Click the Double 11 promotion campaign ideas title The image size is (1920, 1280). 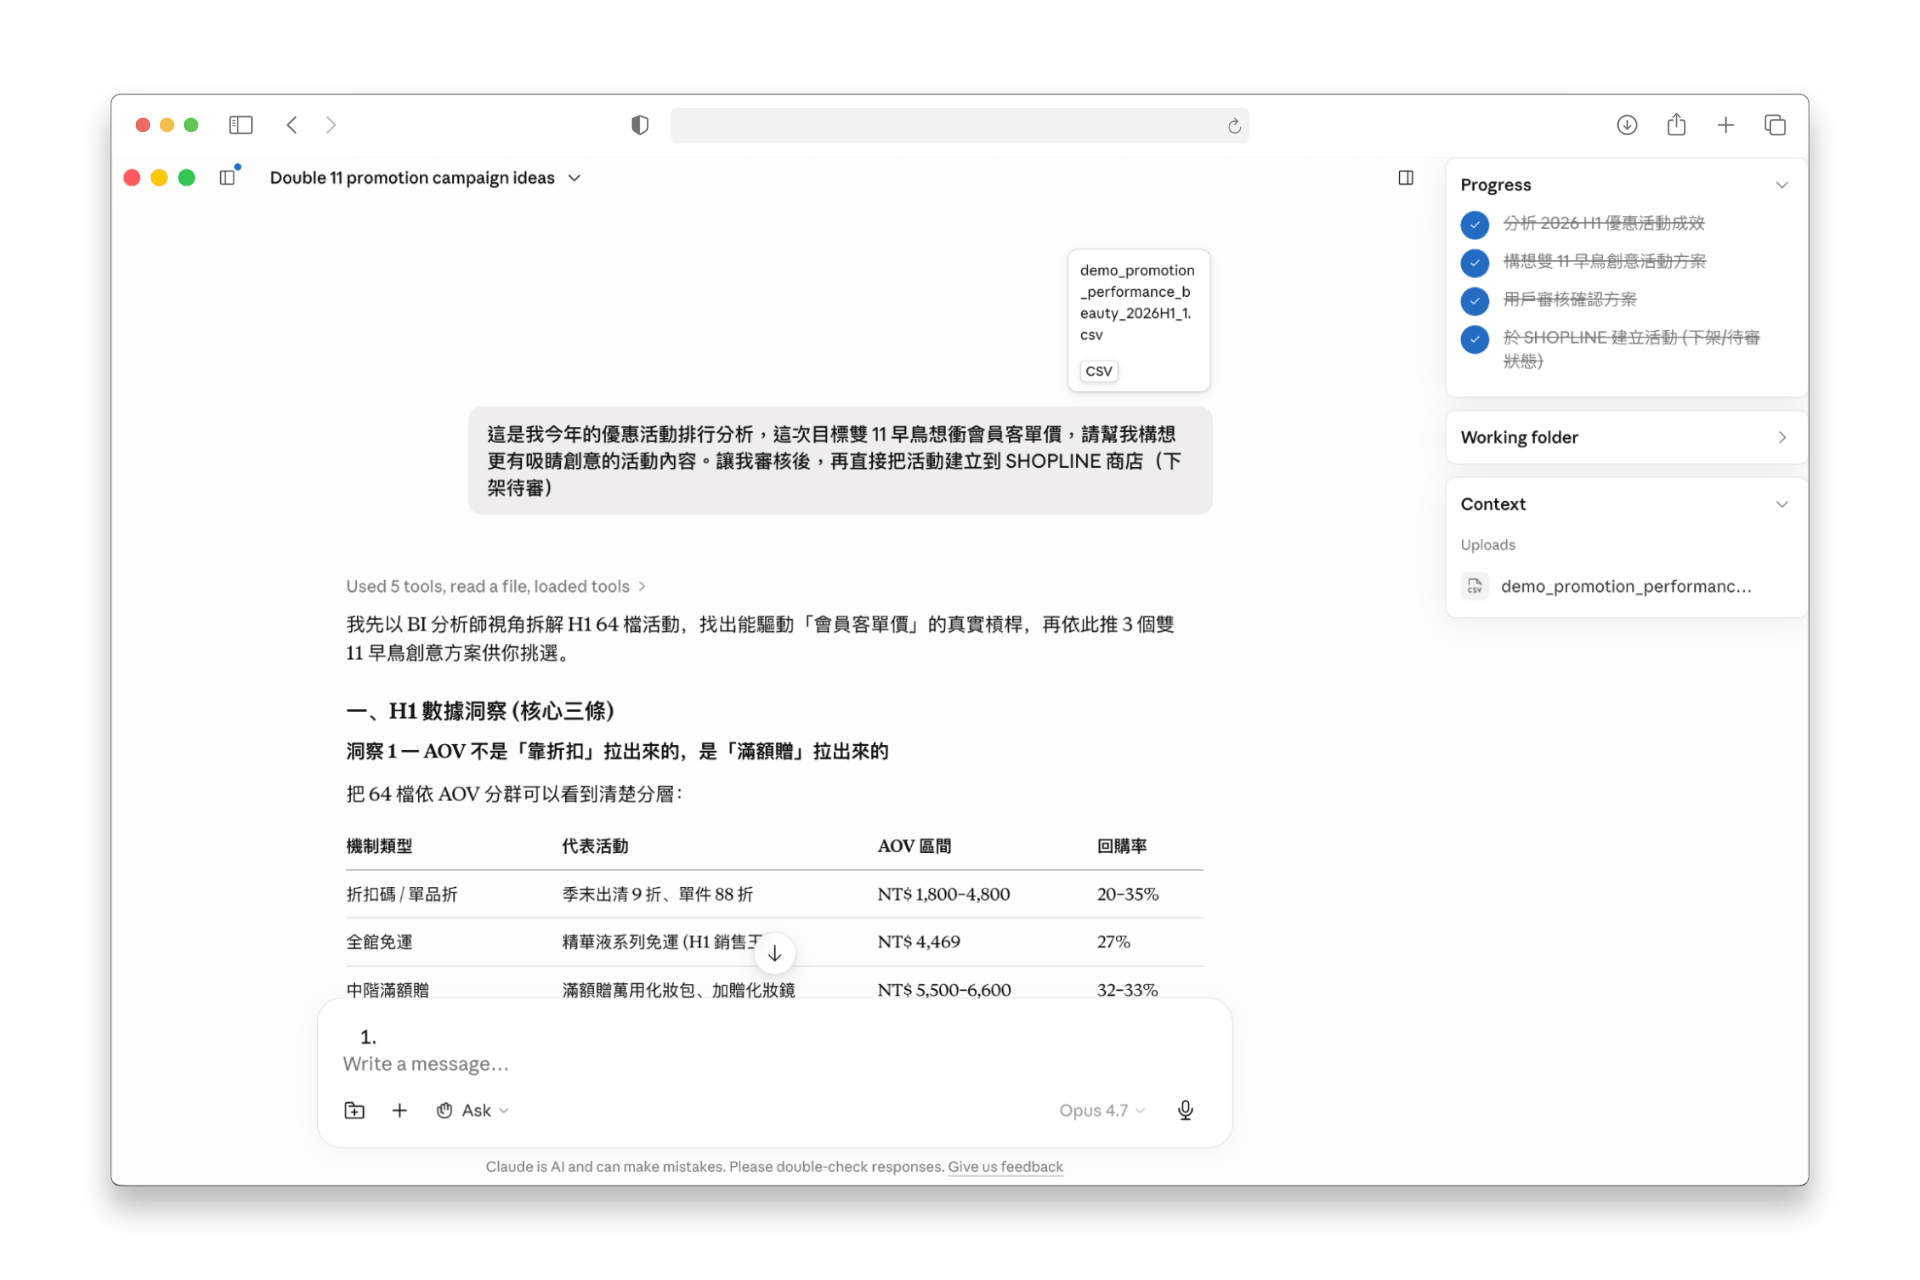[x=412, y=177]
